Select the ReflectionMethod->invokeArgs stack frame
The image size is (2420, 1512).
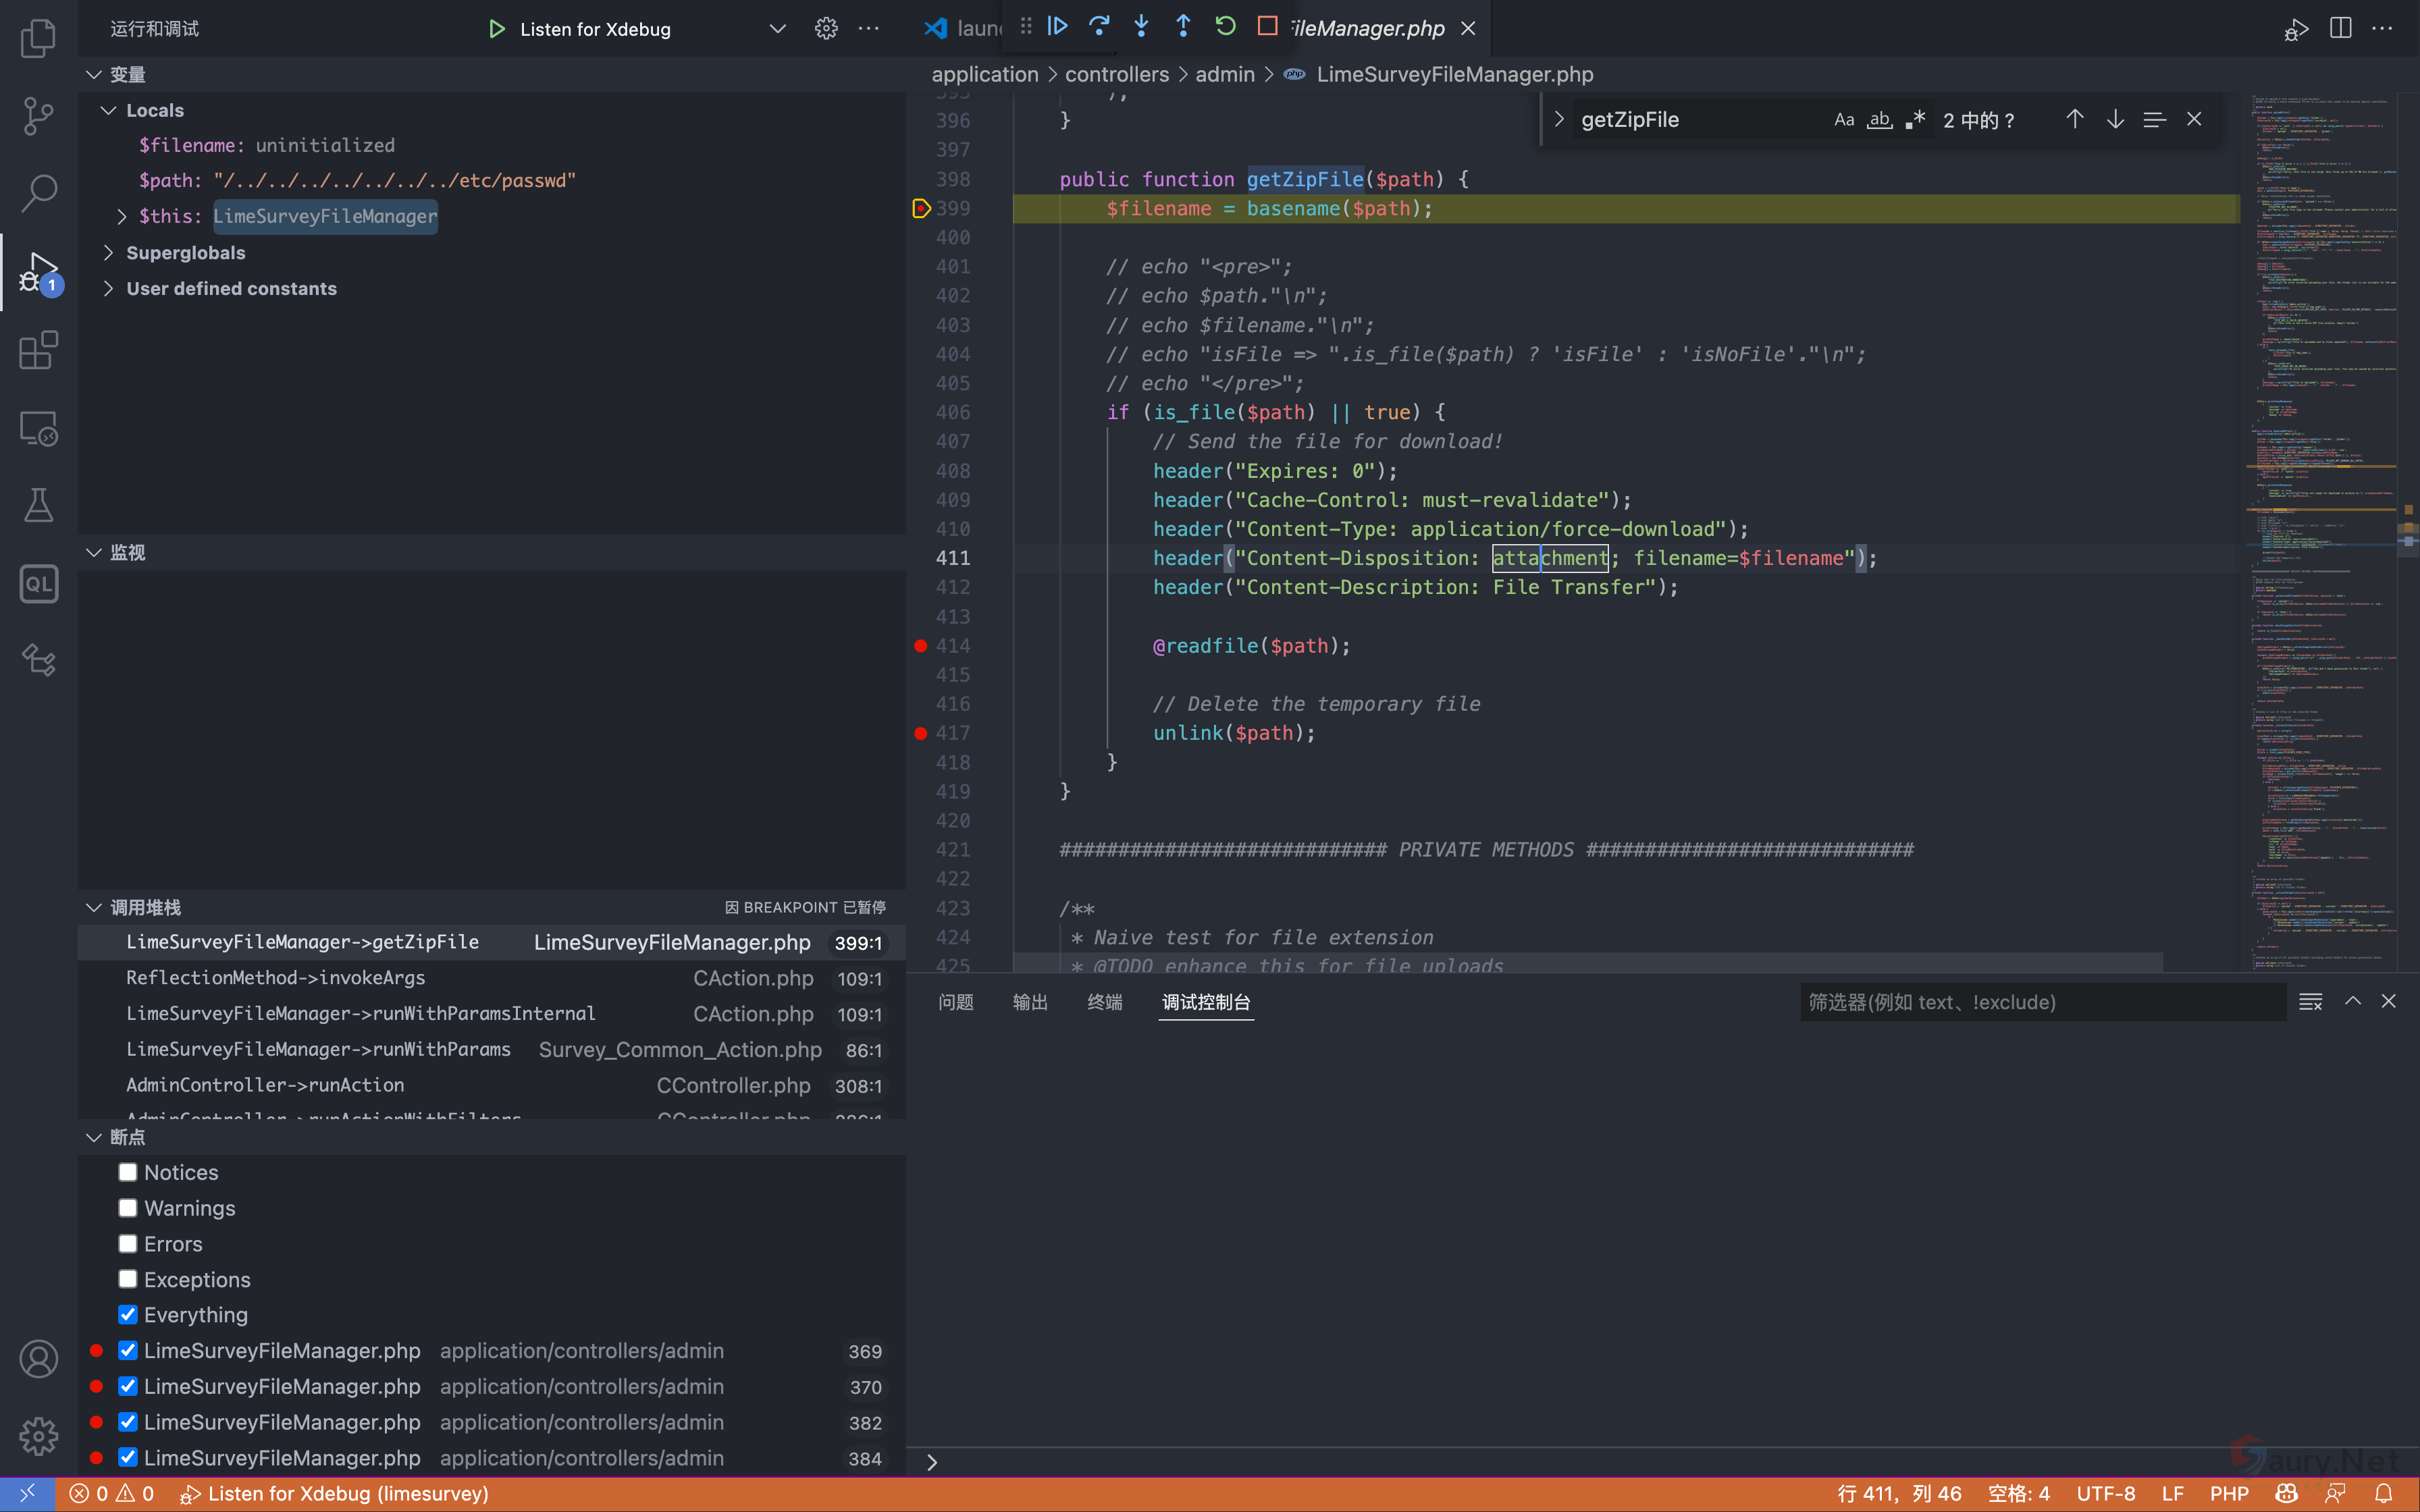tap(275, 978)
